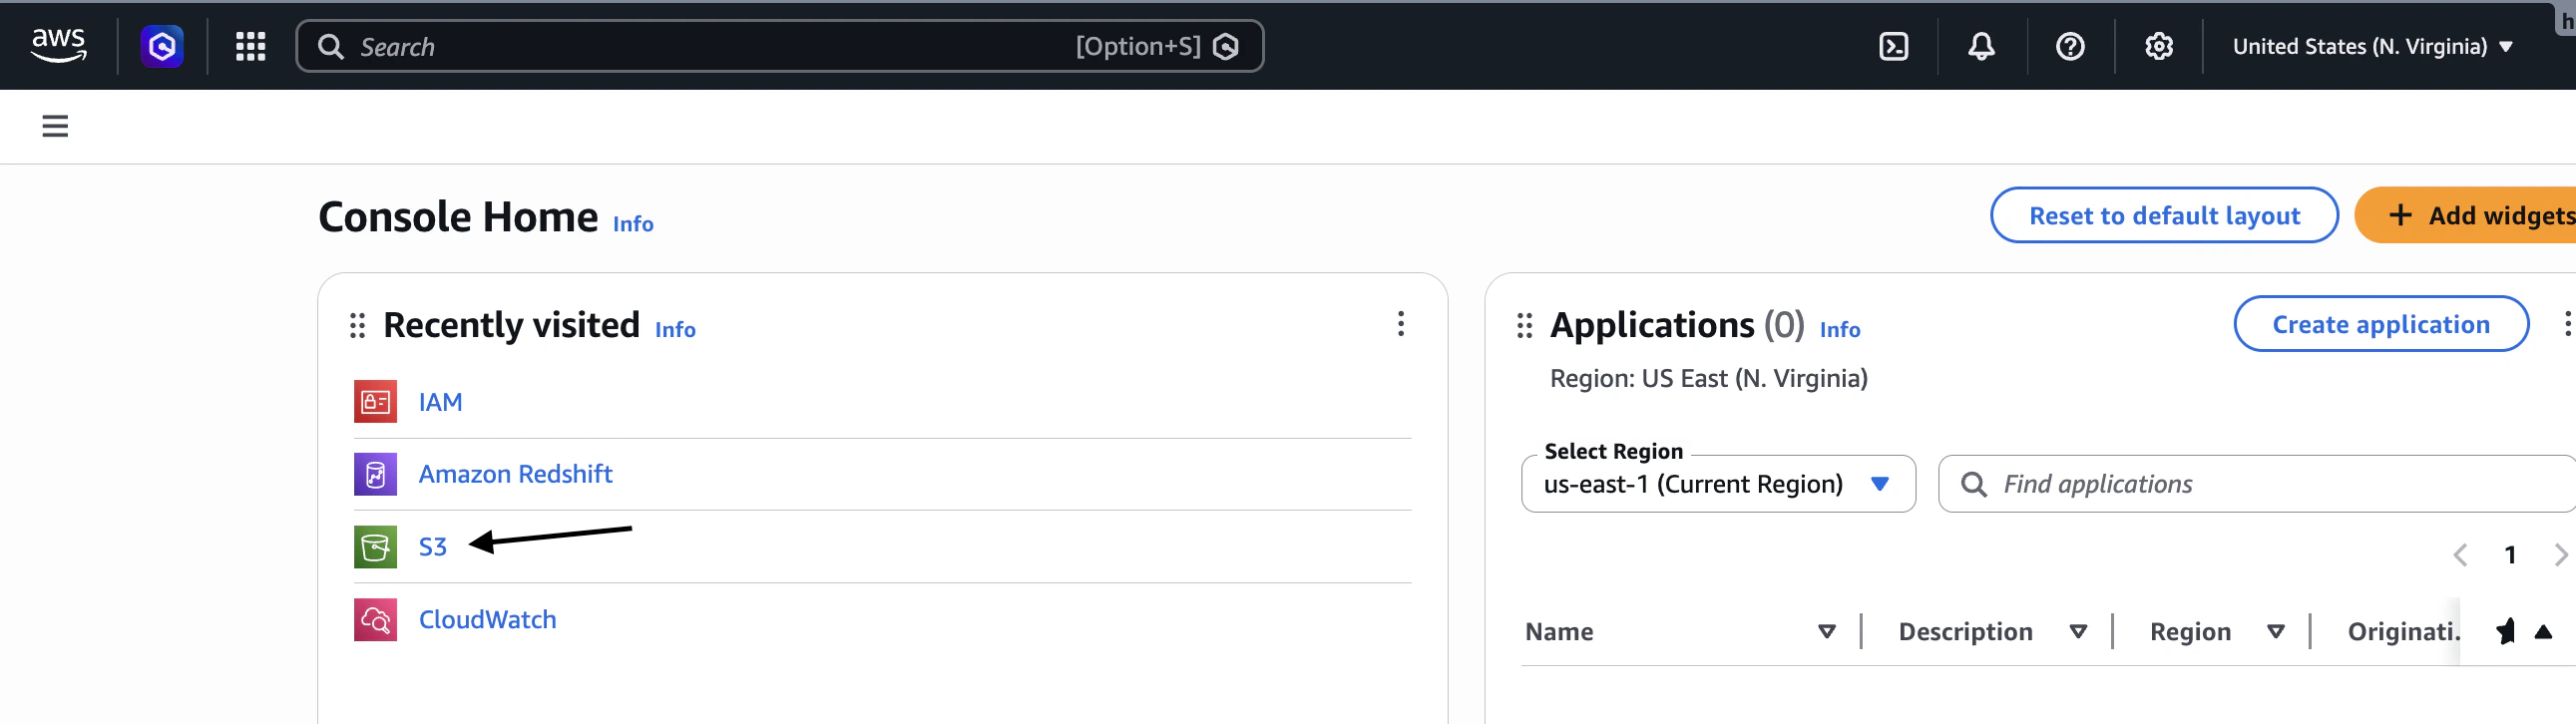Click the Create application button
The image size is (2576, 724).
[x=2380, y=324]
